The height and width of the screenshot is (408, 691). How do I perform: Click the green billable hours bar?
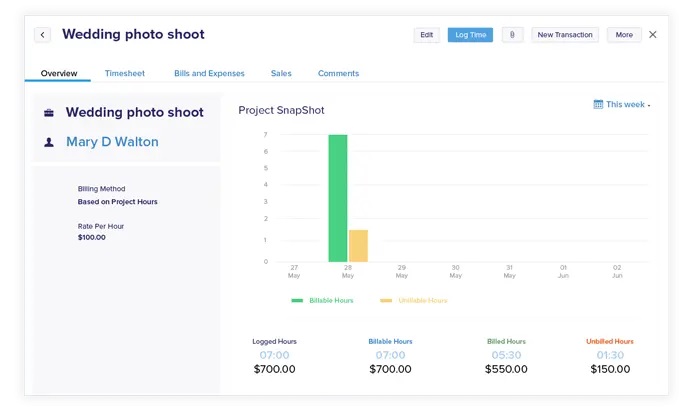(337, 198)
